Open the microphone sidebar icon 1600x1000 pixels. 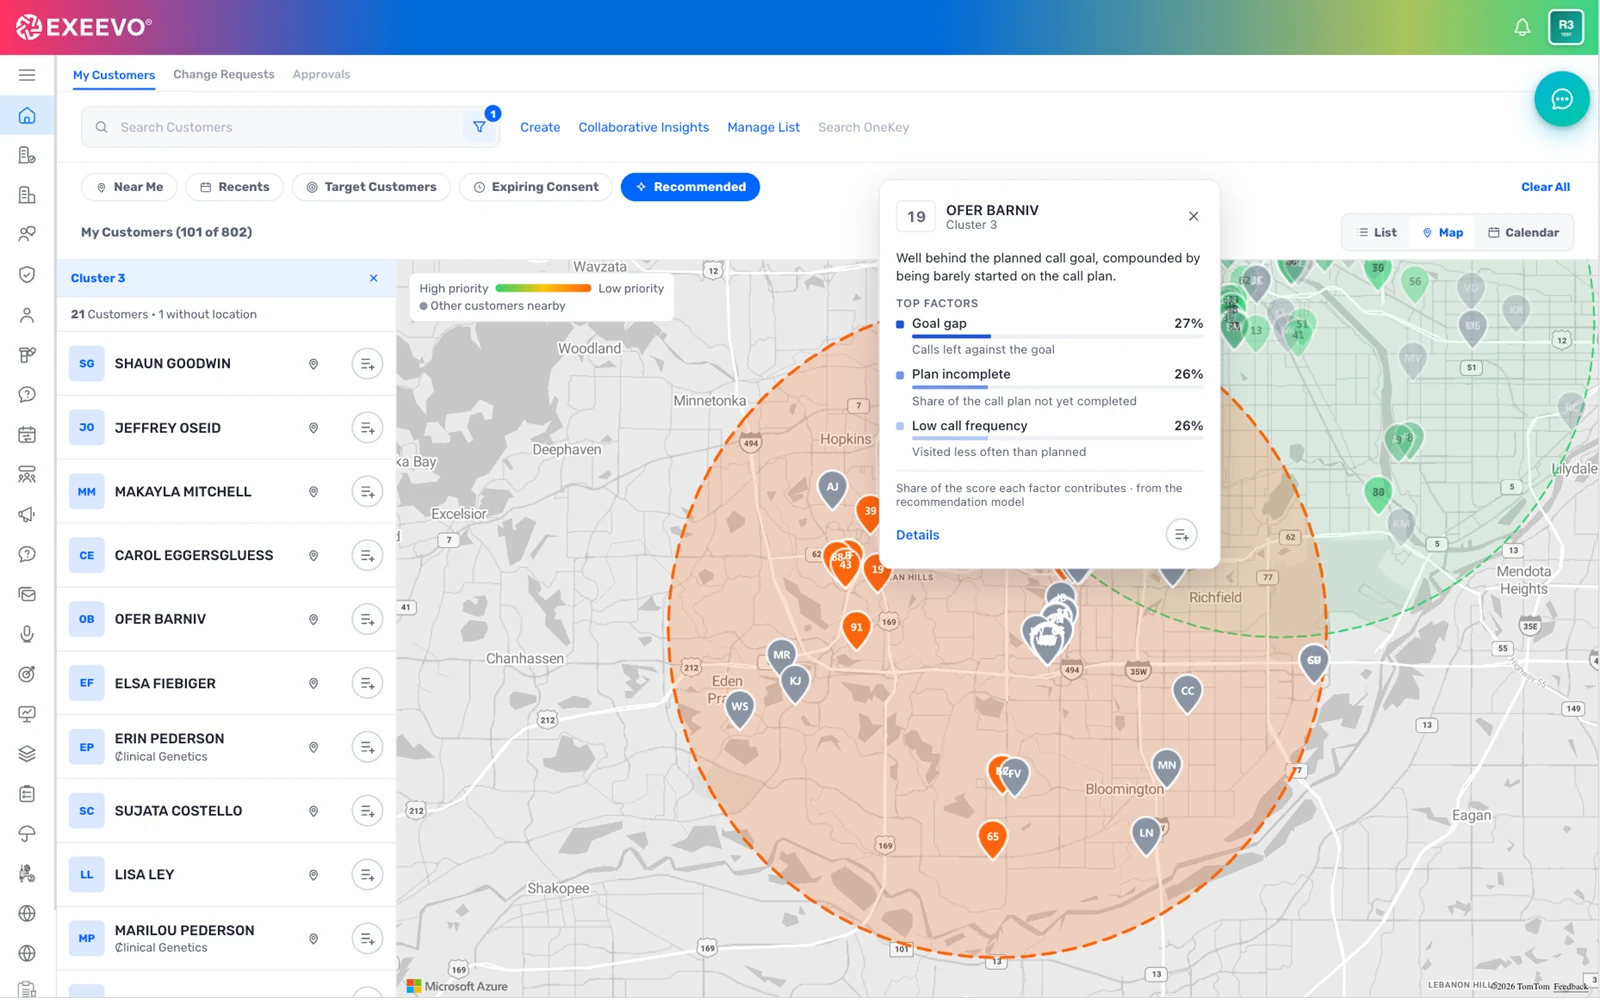pos(27,634)
